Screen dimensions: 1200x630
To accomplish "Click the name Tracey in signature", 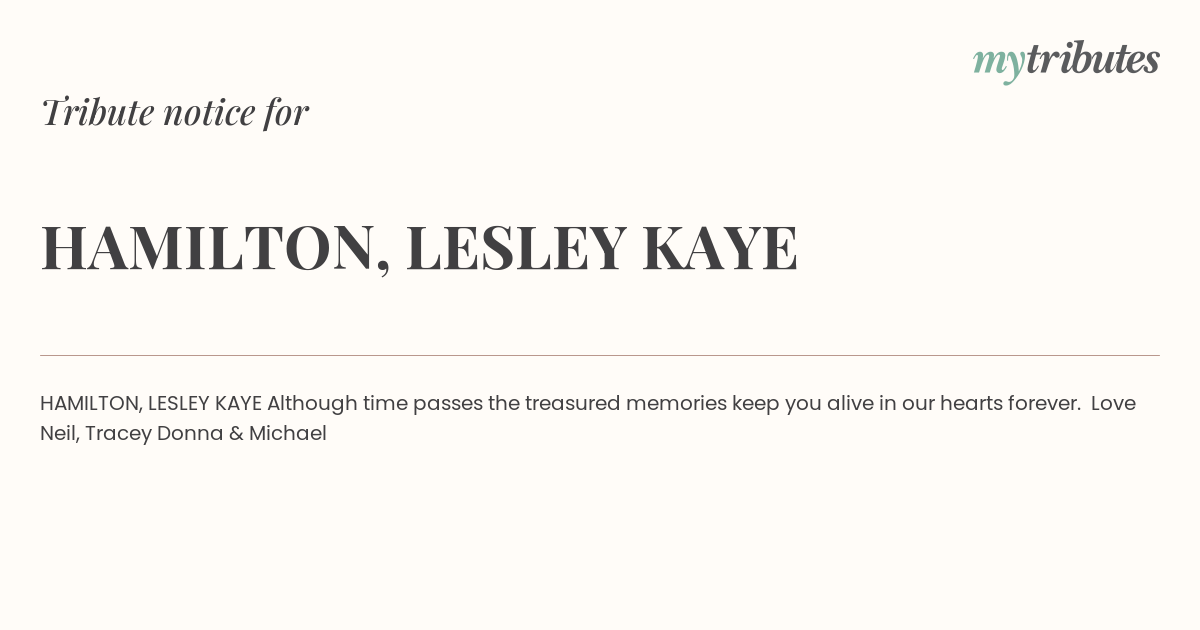I will coord(117,434).
